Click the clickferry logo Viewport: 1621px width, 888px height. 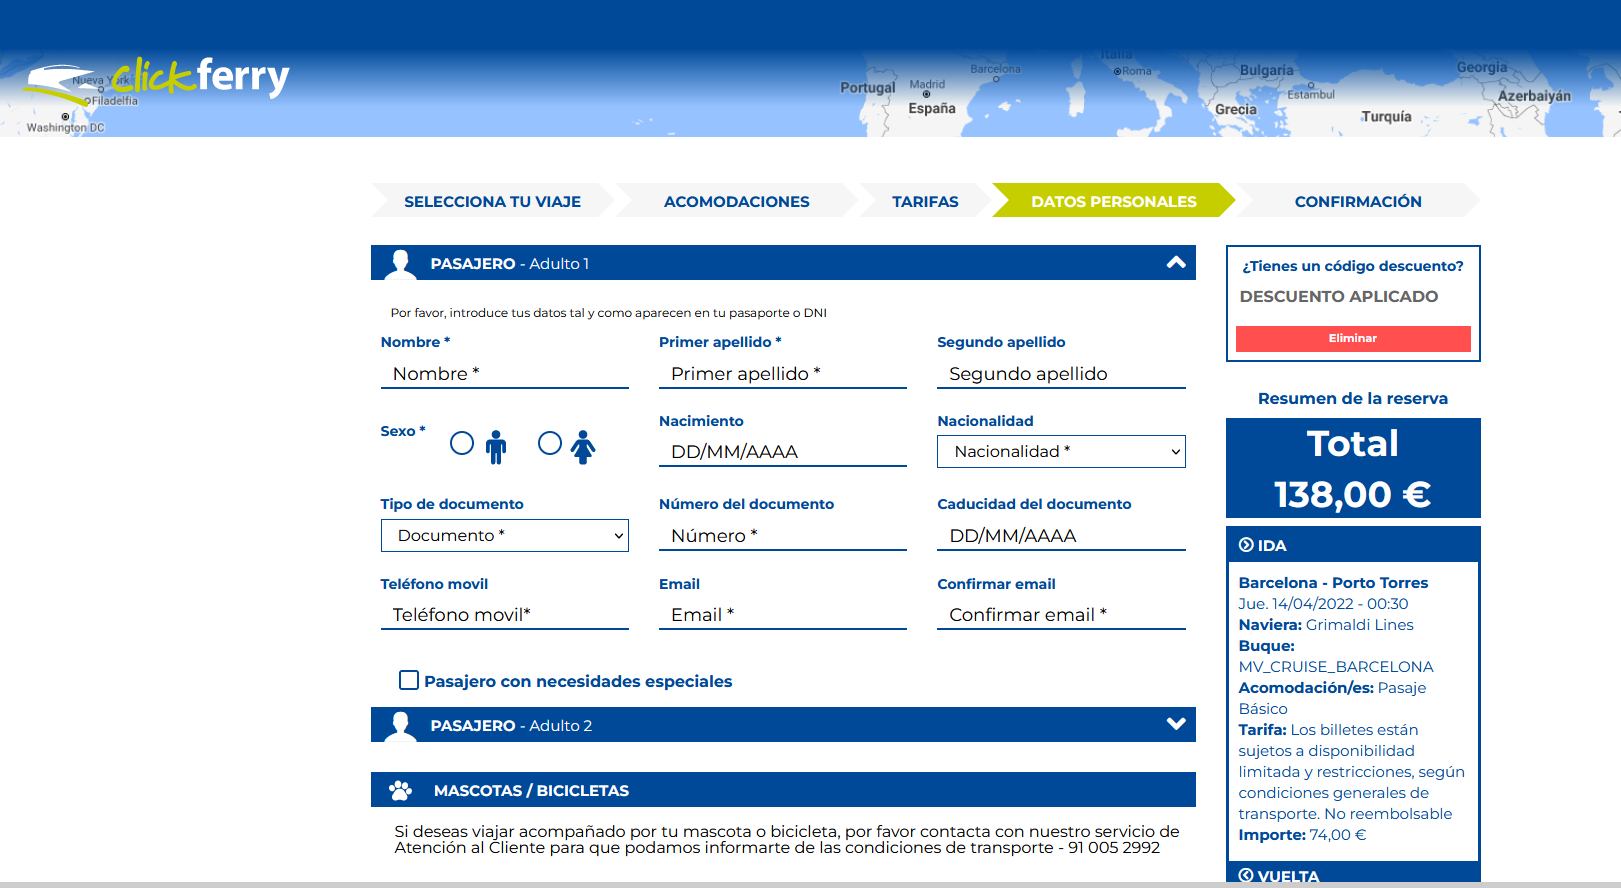(x=156, y=80)
